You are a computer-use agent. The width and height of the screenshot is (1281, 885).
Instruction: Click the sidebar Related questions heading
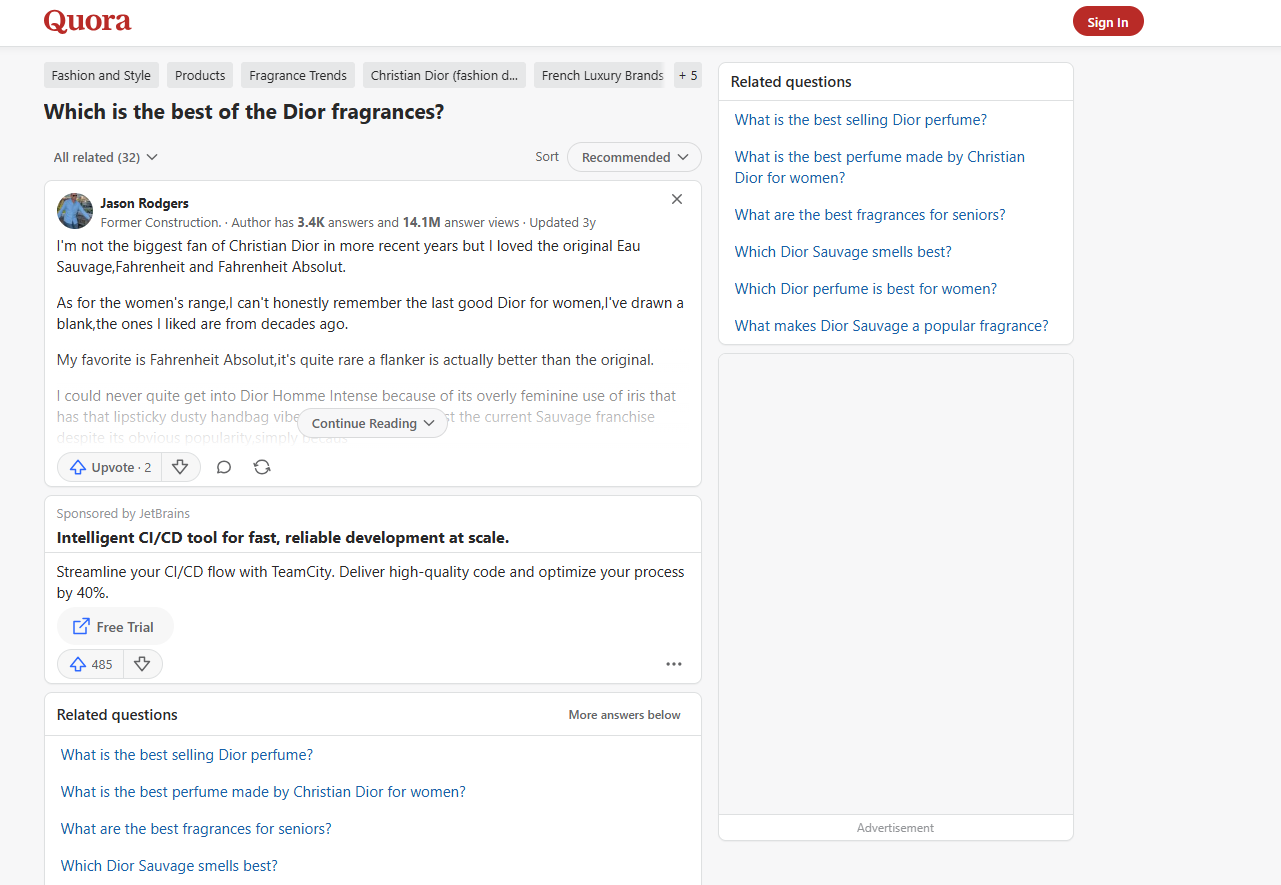coord(791,82)
